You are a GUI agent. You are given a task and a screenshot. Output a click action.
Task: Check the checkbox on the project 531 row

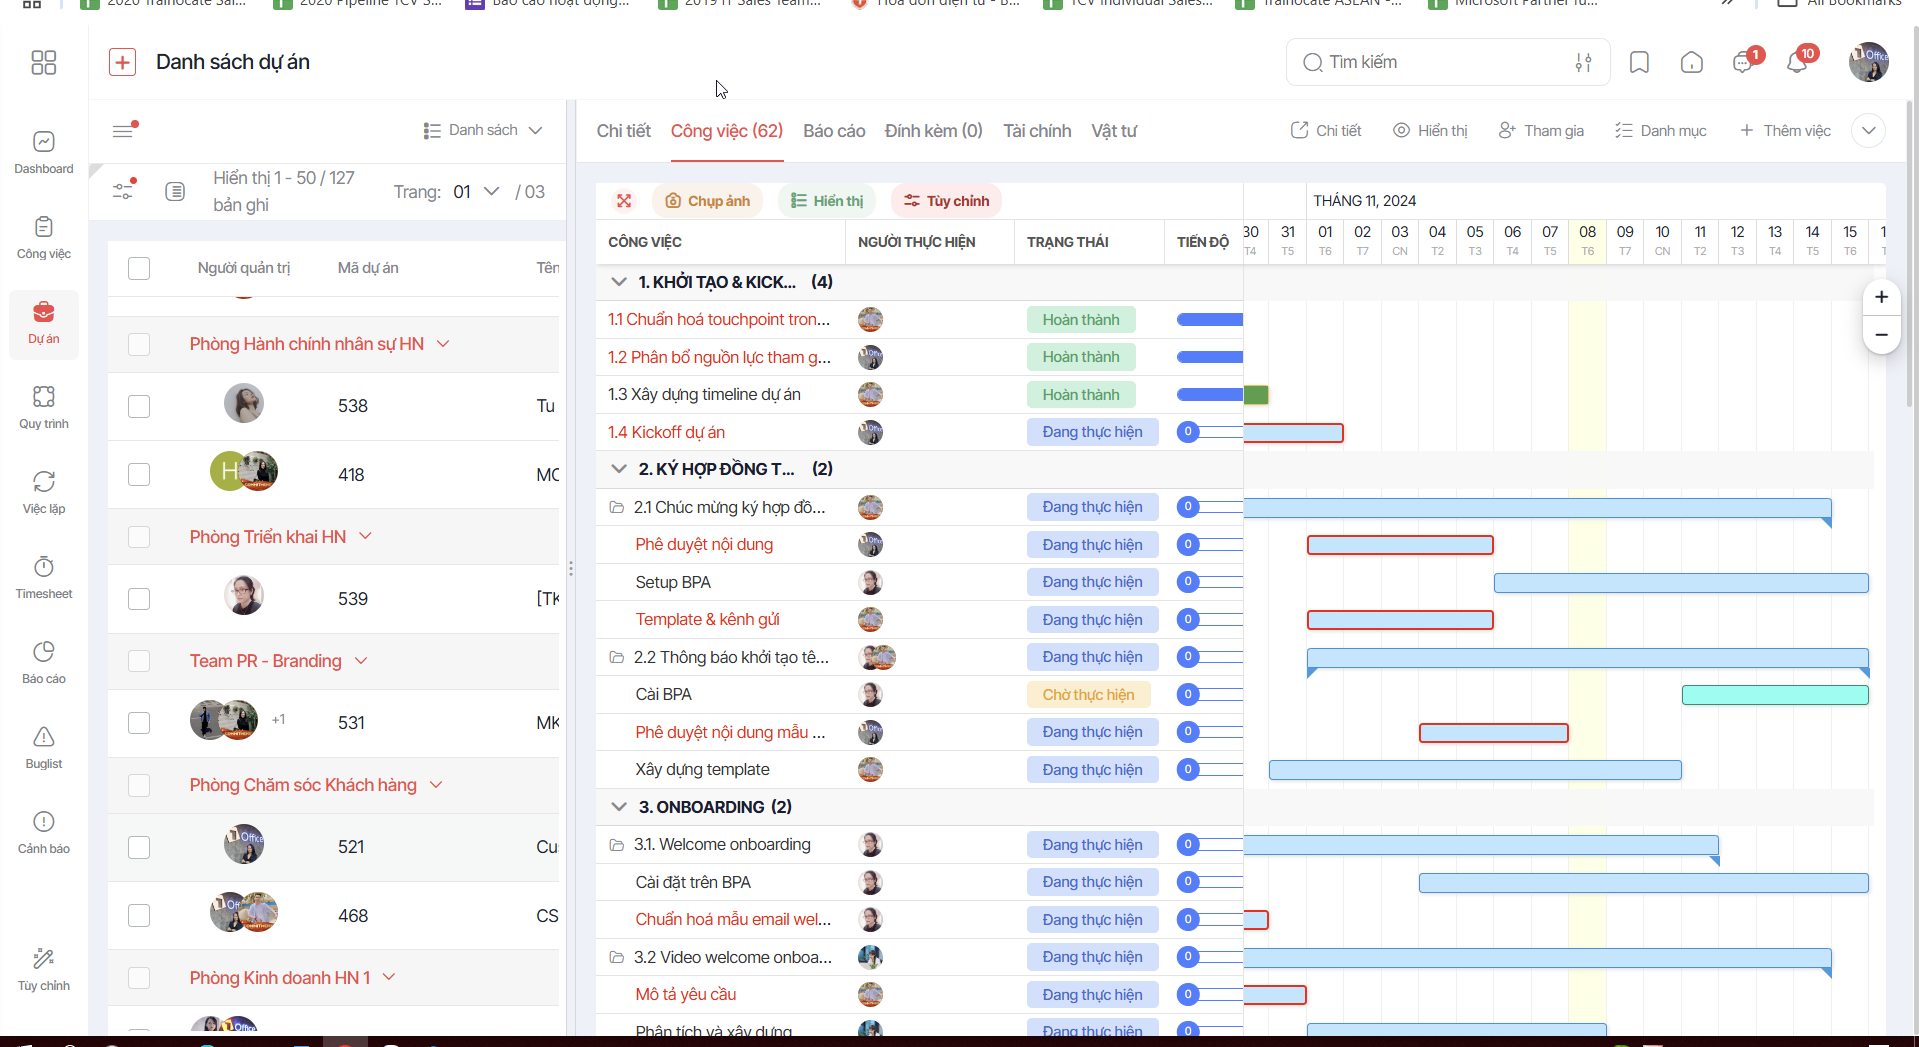point(139,722)
